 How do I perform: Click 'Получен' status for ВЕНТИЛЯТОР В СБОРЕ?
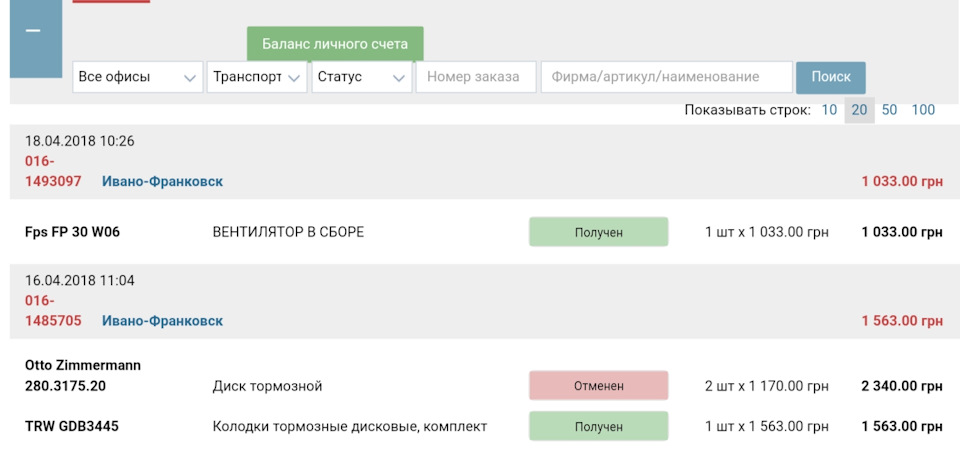pos(598,232)
